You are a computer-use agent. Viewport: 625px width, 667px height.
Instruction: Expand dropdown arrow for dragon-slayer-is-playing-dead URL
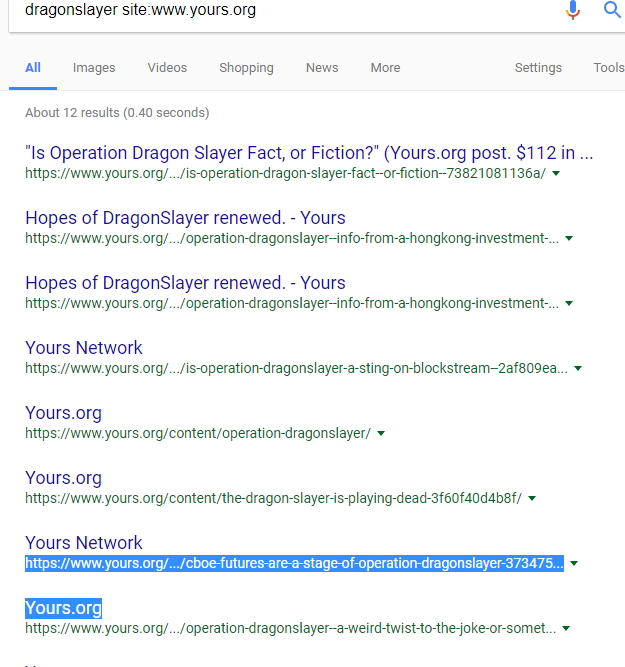click(532, 498)
